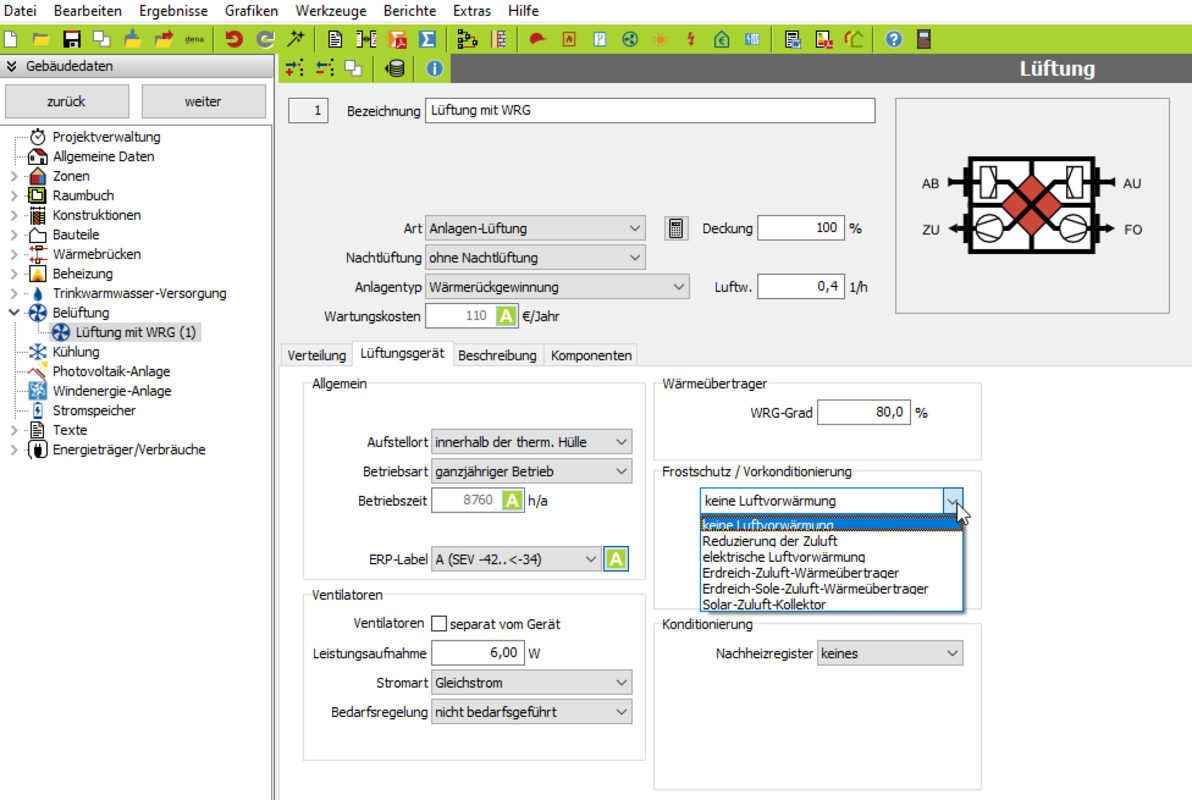1192x800 pixels.
Task: Open the ERP-Label dropdown
Action: (516, 559)
